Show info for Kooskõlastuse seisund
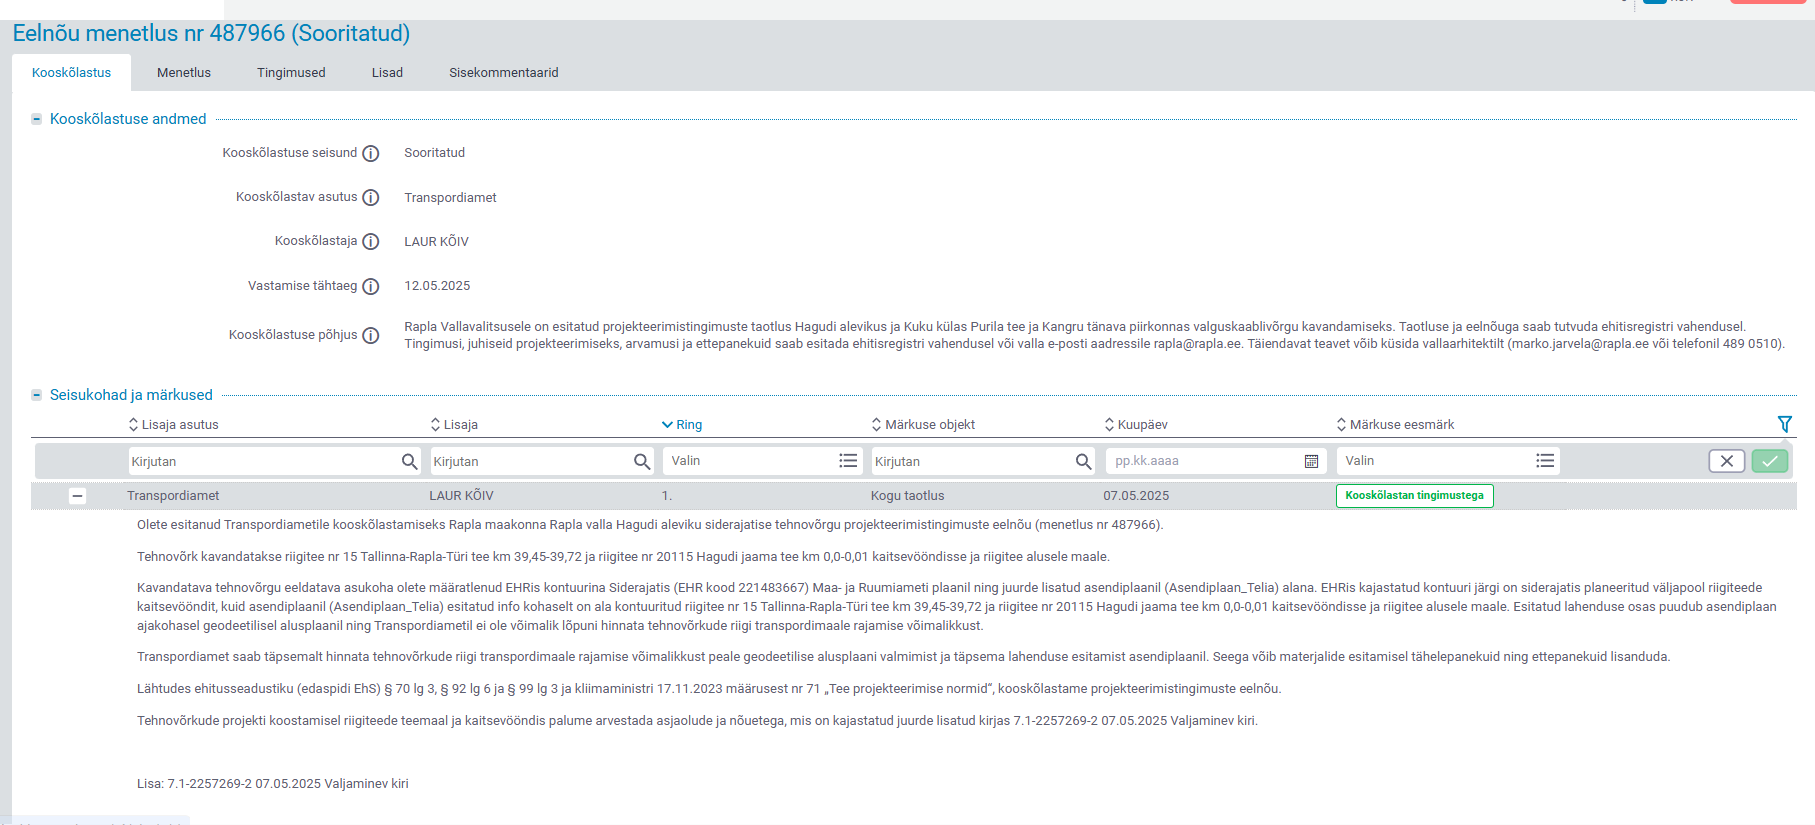Image resolution: width=1815 pixels, height=825 pixels. [371, 154]
